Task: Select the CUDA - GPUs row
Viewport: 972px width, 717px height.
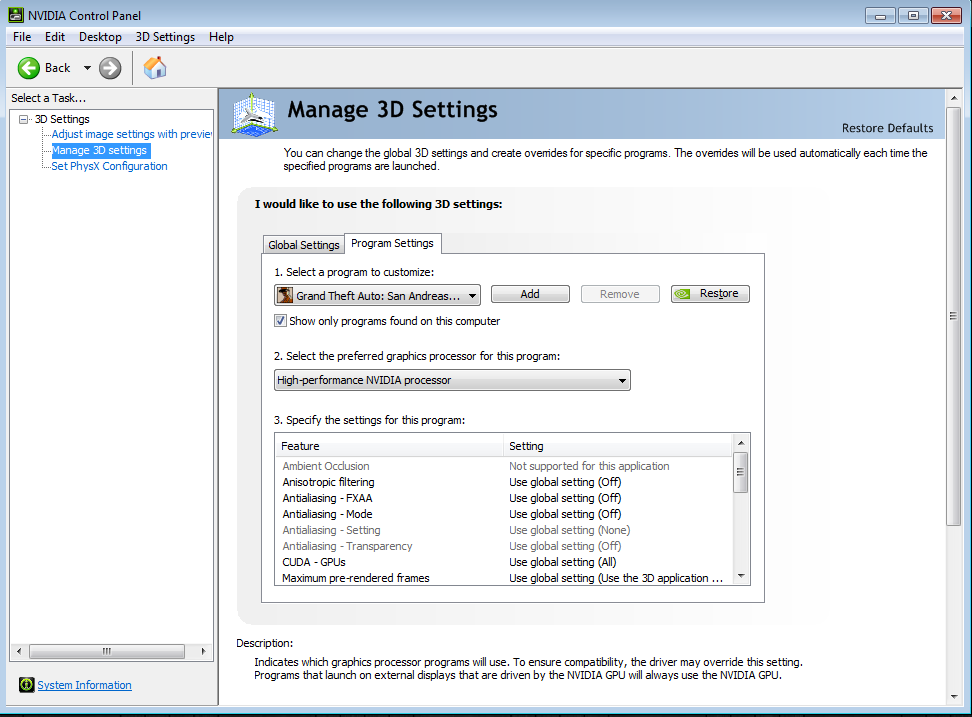Action: [503, 563]
